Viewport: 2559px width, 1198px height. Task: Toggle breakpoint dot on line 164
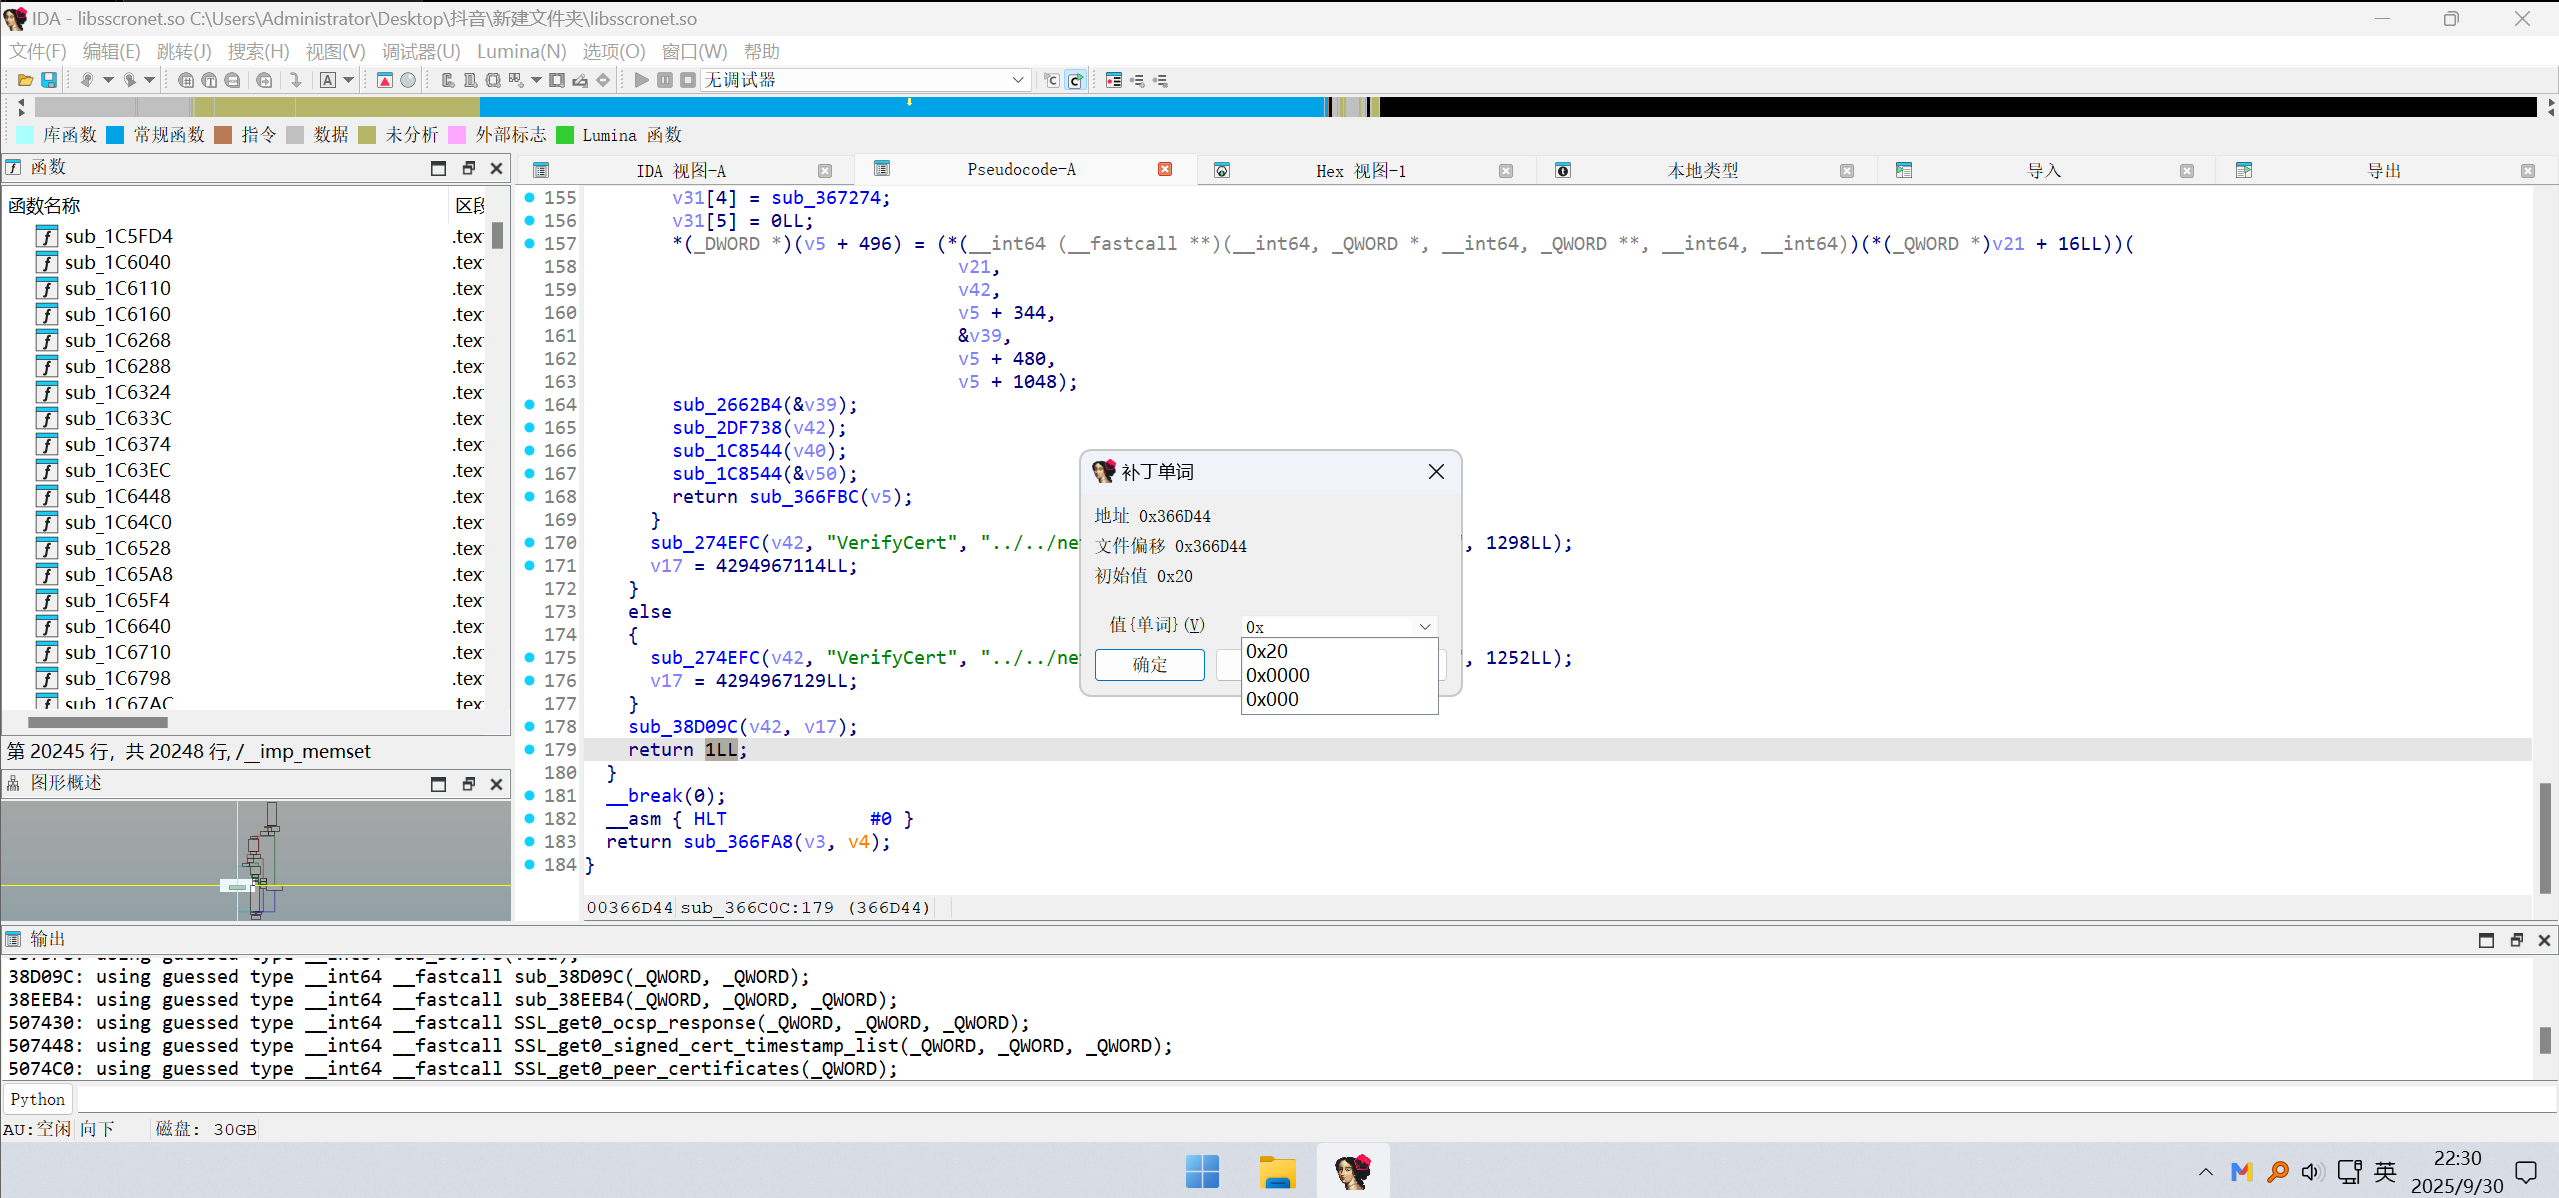tap(530, 404)
